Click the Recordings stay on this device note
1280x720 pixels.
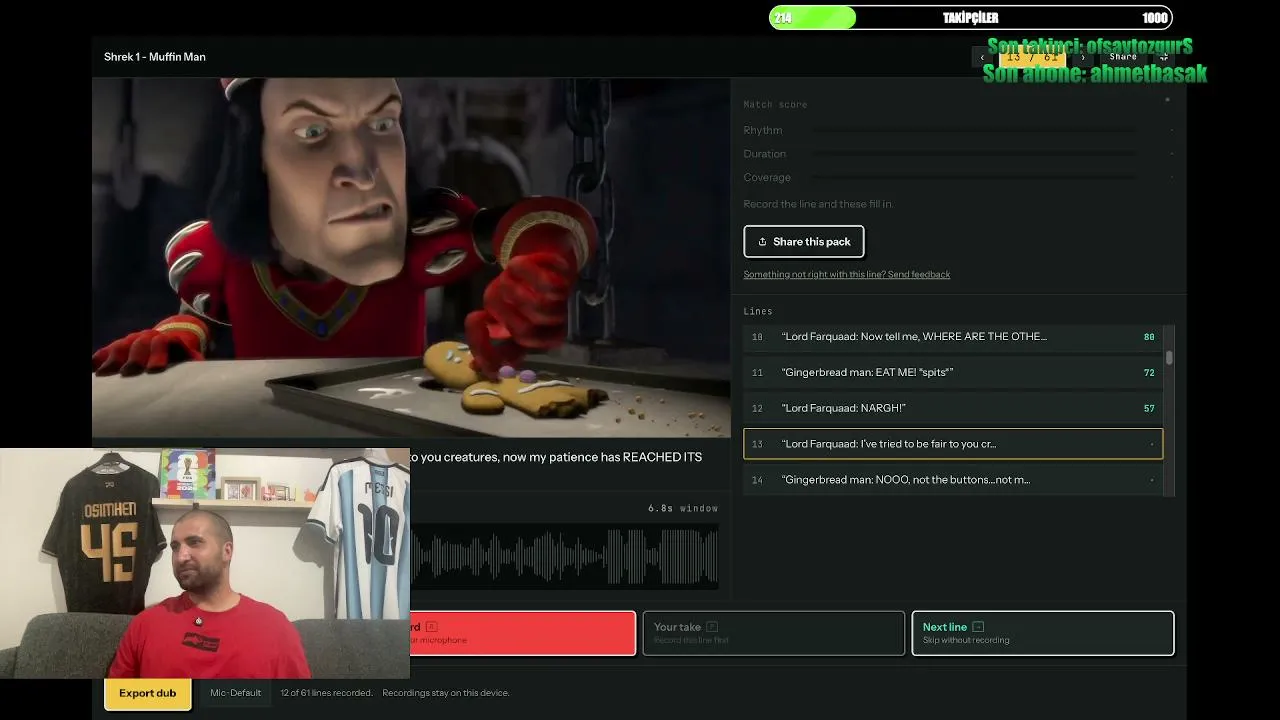coord(446,693)
